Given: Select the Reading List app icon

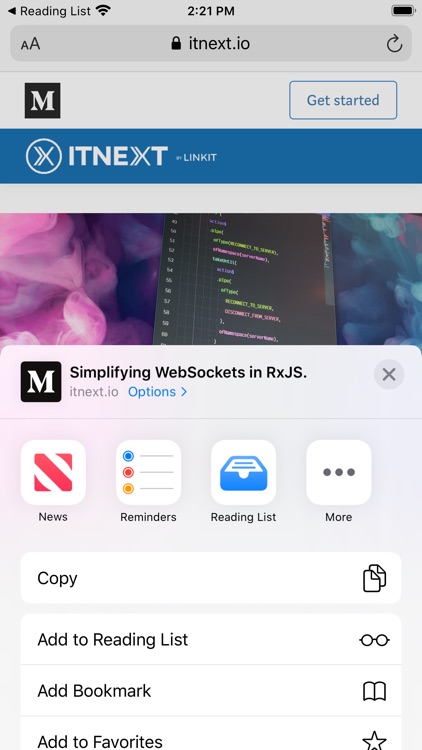Looking at the screenshot, I should 244,472.
